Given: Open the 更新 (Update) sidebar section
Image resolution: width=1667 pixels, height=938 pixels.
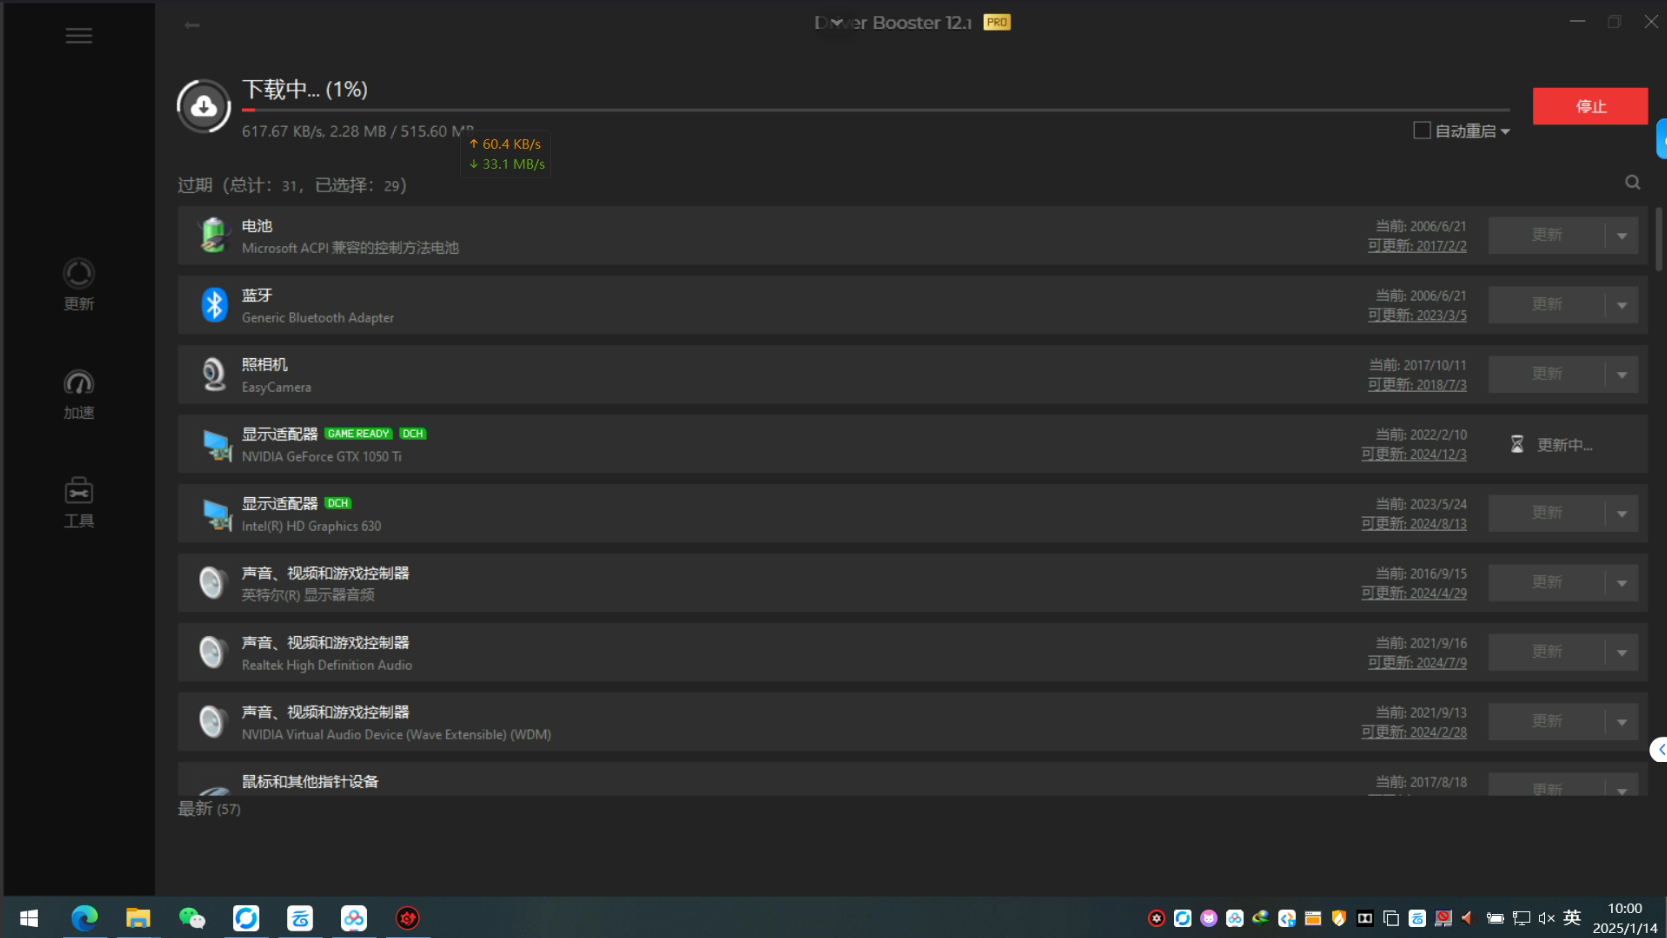Looking at the screenshot, I should click(x=79, y=285).
